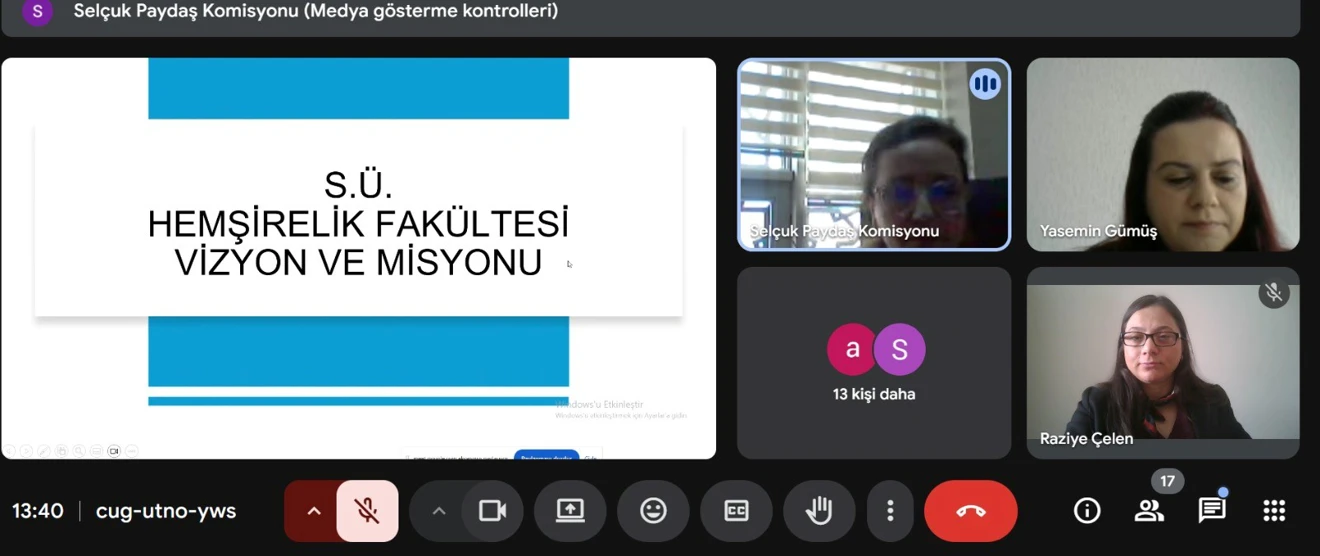Viewport: 1320px width, 556px height.
Task: Open more options three-dot menu
Action: (x=890, y=511)
